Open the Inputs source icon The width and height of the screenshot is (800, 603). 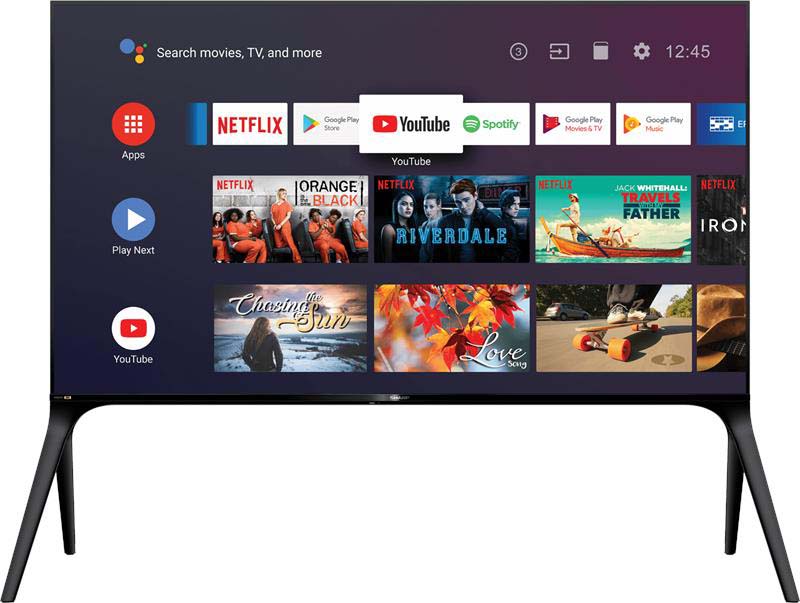tap(559, 52)
